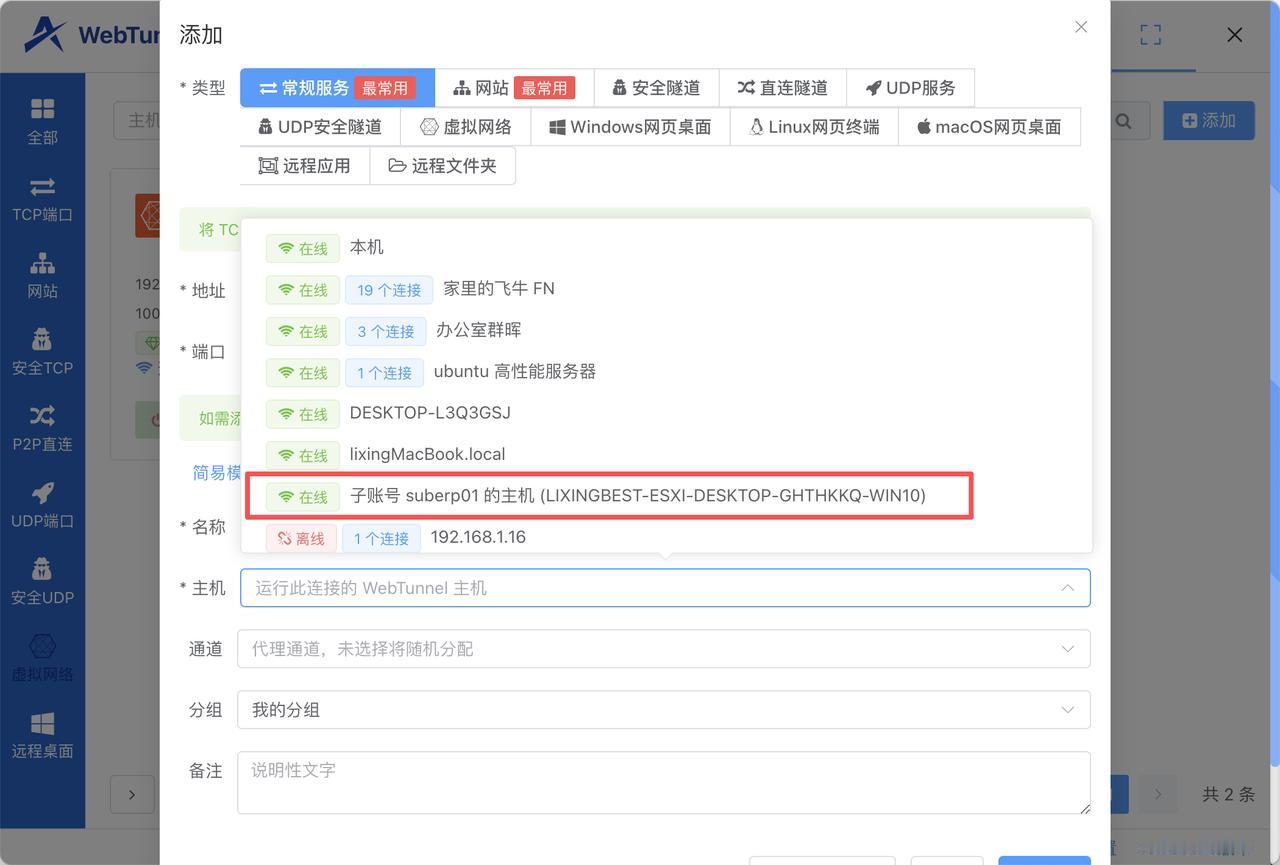Pick the offline host 192.168.1.16
Viewport: 1280px width, 865px height.
[x=666, y=537]
